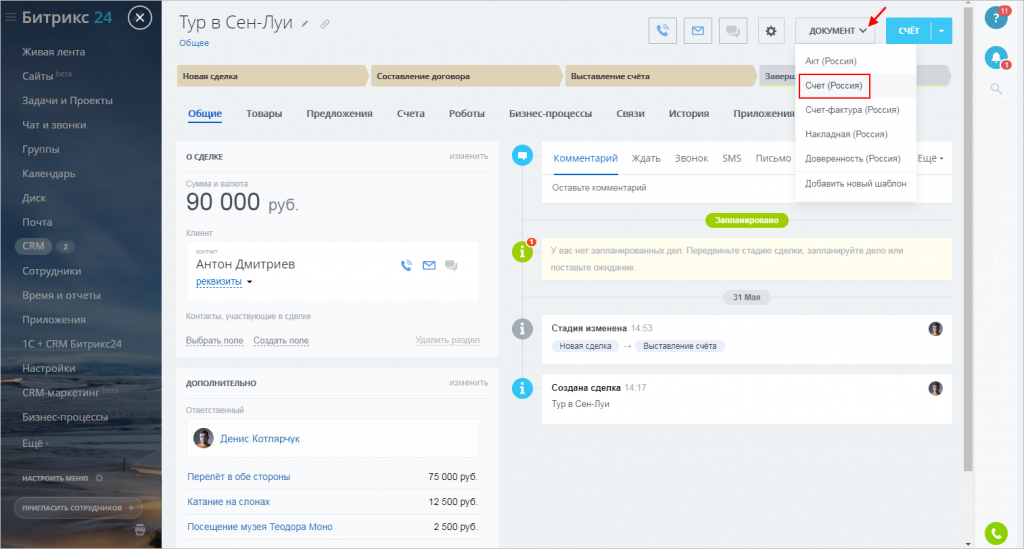Open the Счета tab
This screenshot has height=549, width=1024.
point(411,113)
